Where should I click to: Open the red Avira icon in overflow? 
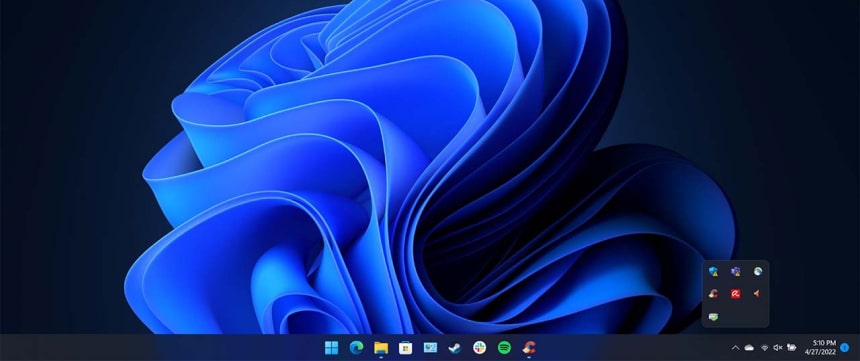(x=735, y=294)
